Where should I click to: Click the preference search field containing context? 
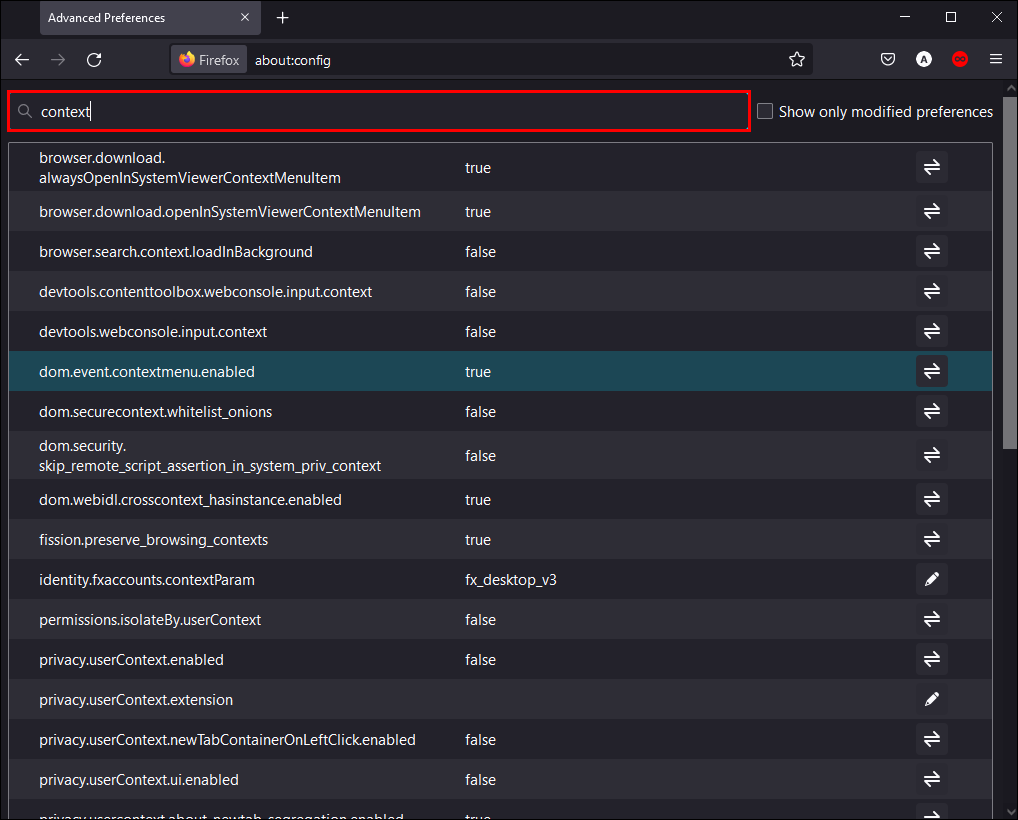click(x=380, y=112)
